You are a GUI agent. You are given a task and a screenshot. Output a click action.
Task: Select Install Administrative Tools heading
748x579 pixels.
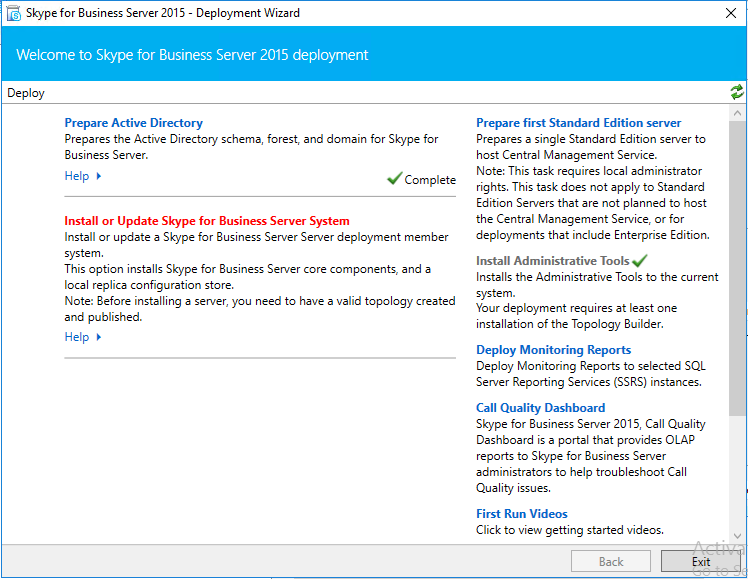coord(552,260)
